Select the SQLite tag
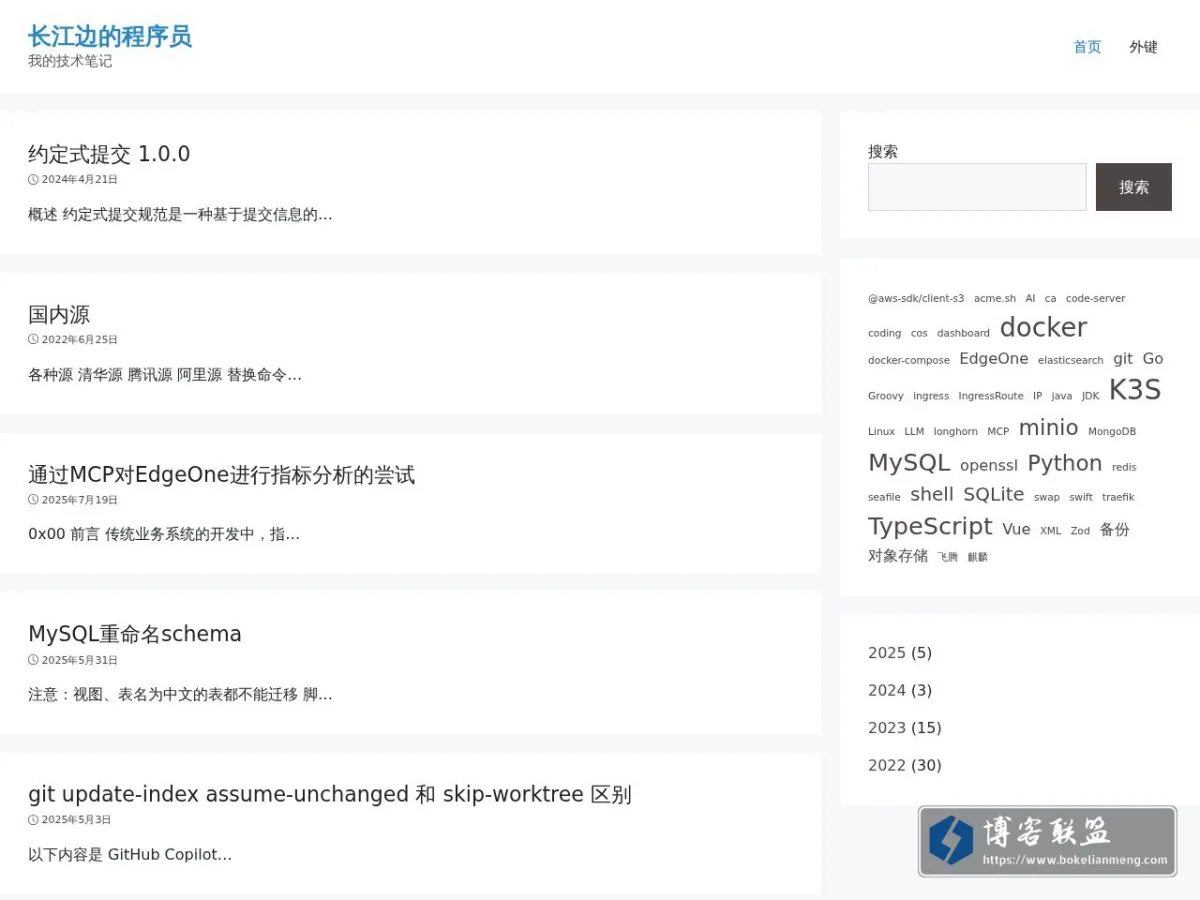 [x=994, y=494]
